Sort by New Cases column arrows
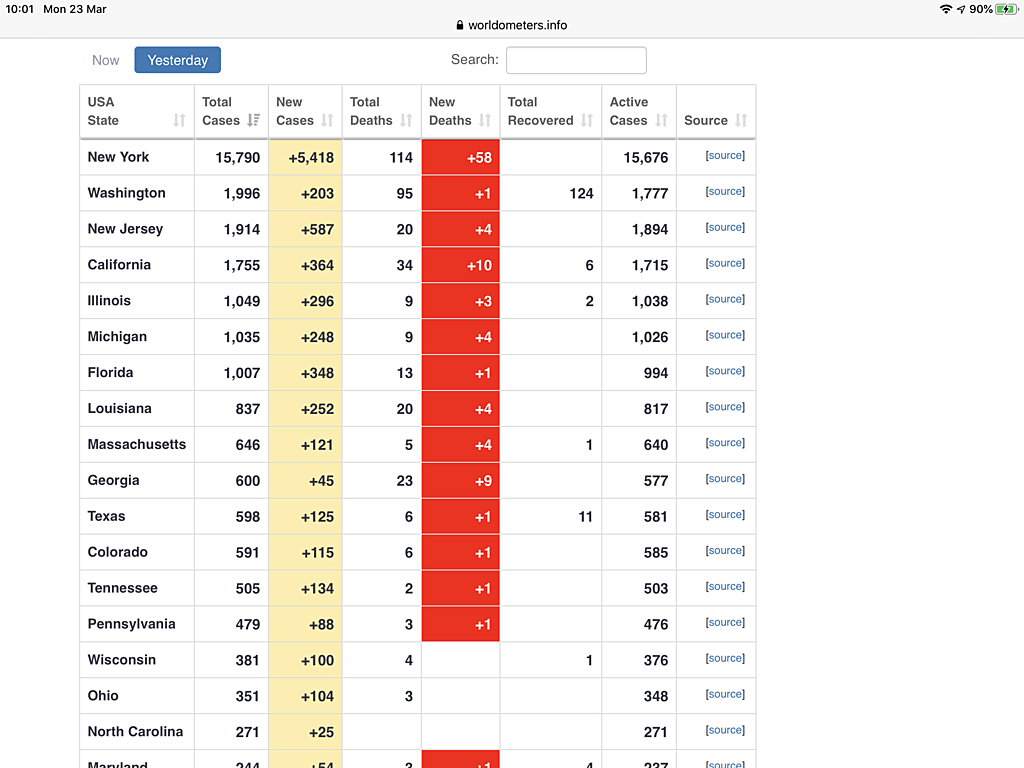The image size is (1024, 768). click(x=327, y=120)
